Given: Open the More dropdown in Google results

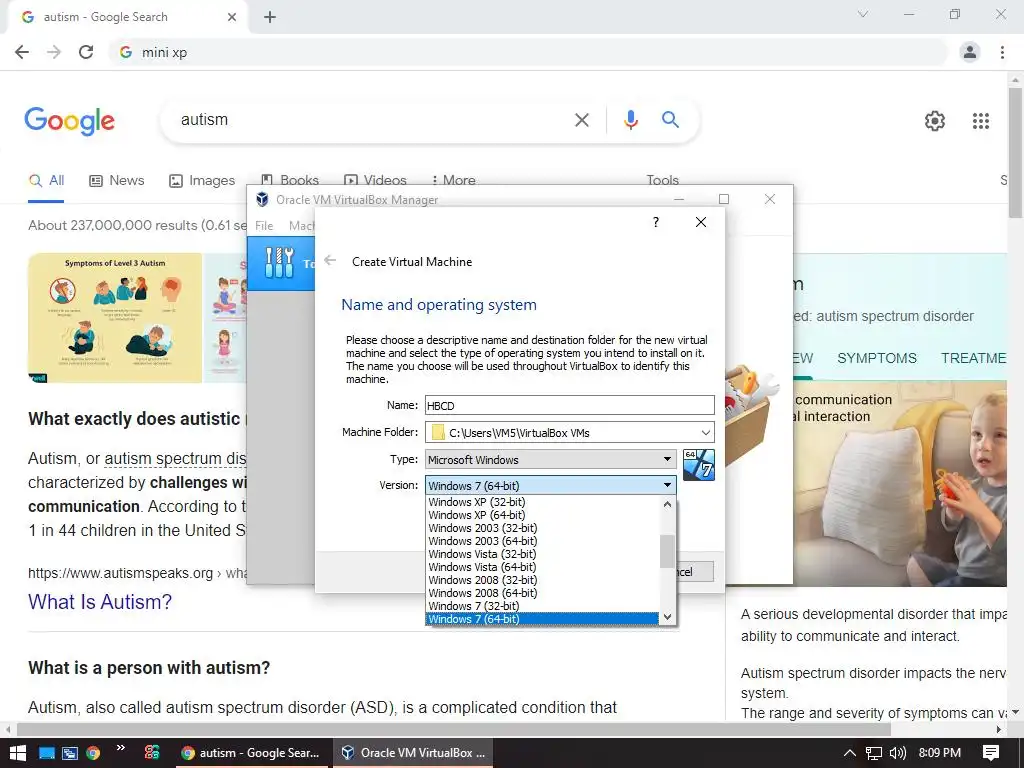Looking at the screenshot, I should point(453,180).
